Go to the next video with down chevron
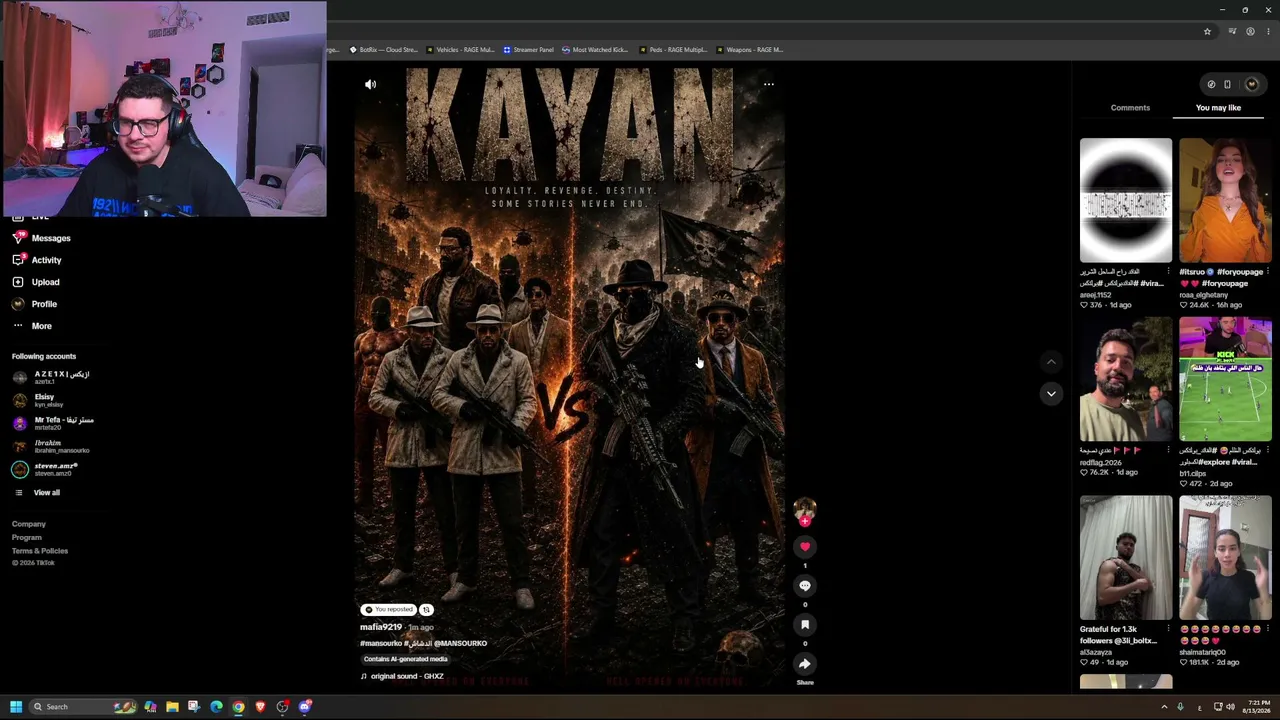Screen dimensions: 1280x720 [x=1051, y=393]
